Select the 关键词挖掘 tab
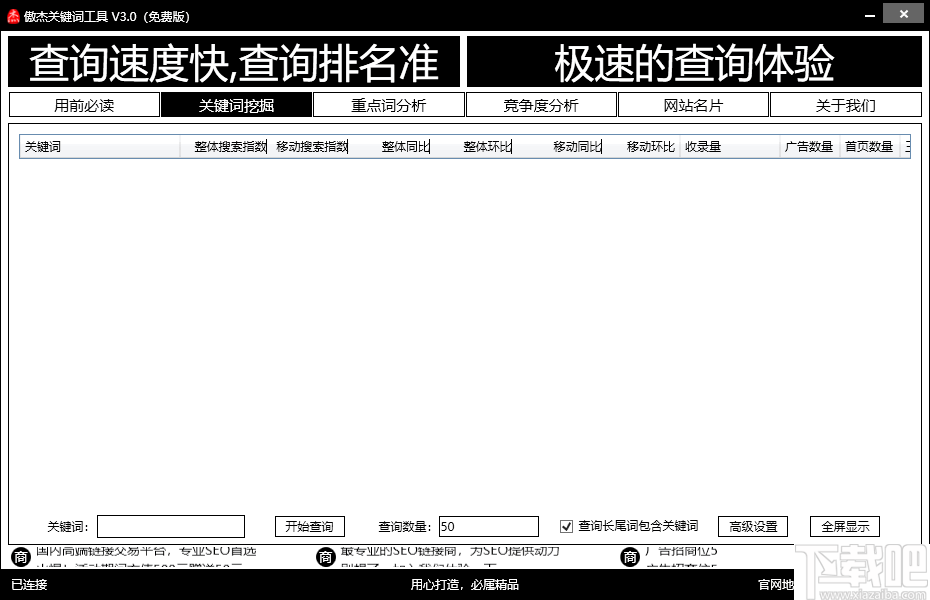Image resolution: width=930 pixels, height=600 pixels. 236,104
